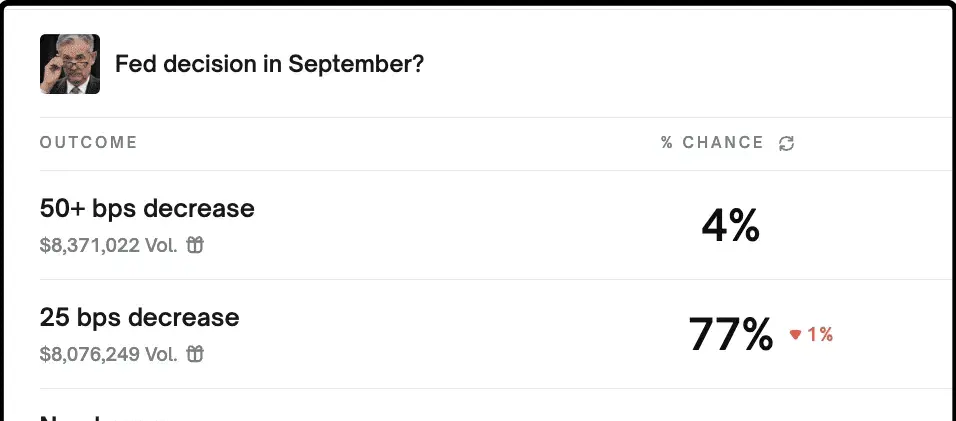Click 'Vol.' text in the 25 bps row
Viewport: 956px width, 421px height.
[161, 353]
